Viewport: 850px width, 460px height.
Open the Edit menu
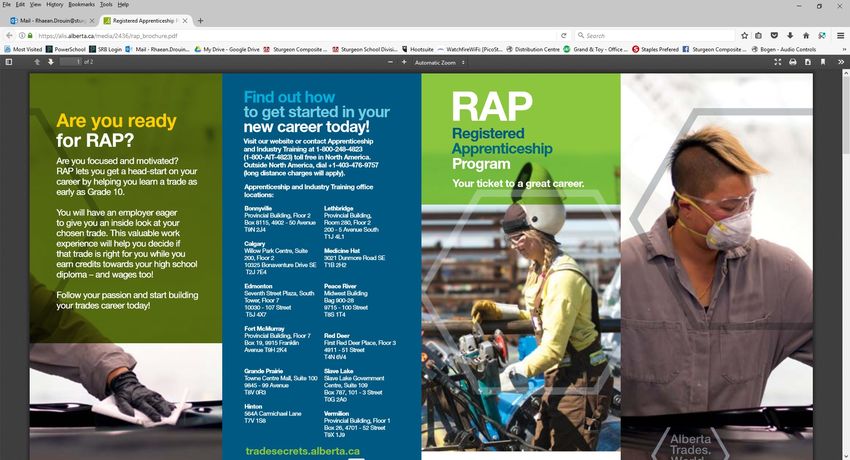tap(20, 4)
